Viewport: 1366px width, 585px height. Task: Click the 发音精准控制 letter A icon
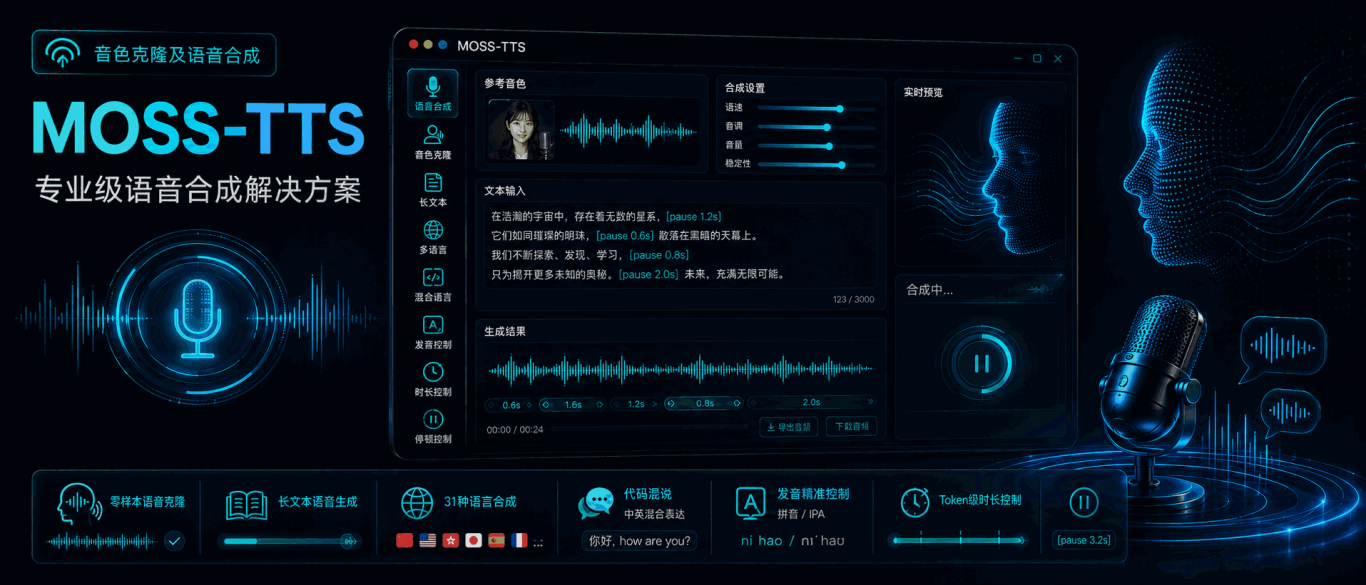pos(750,504)
